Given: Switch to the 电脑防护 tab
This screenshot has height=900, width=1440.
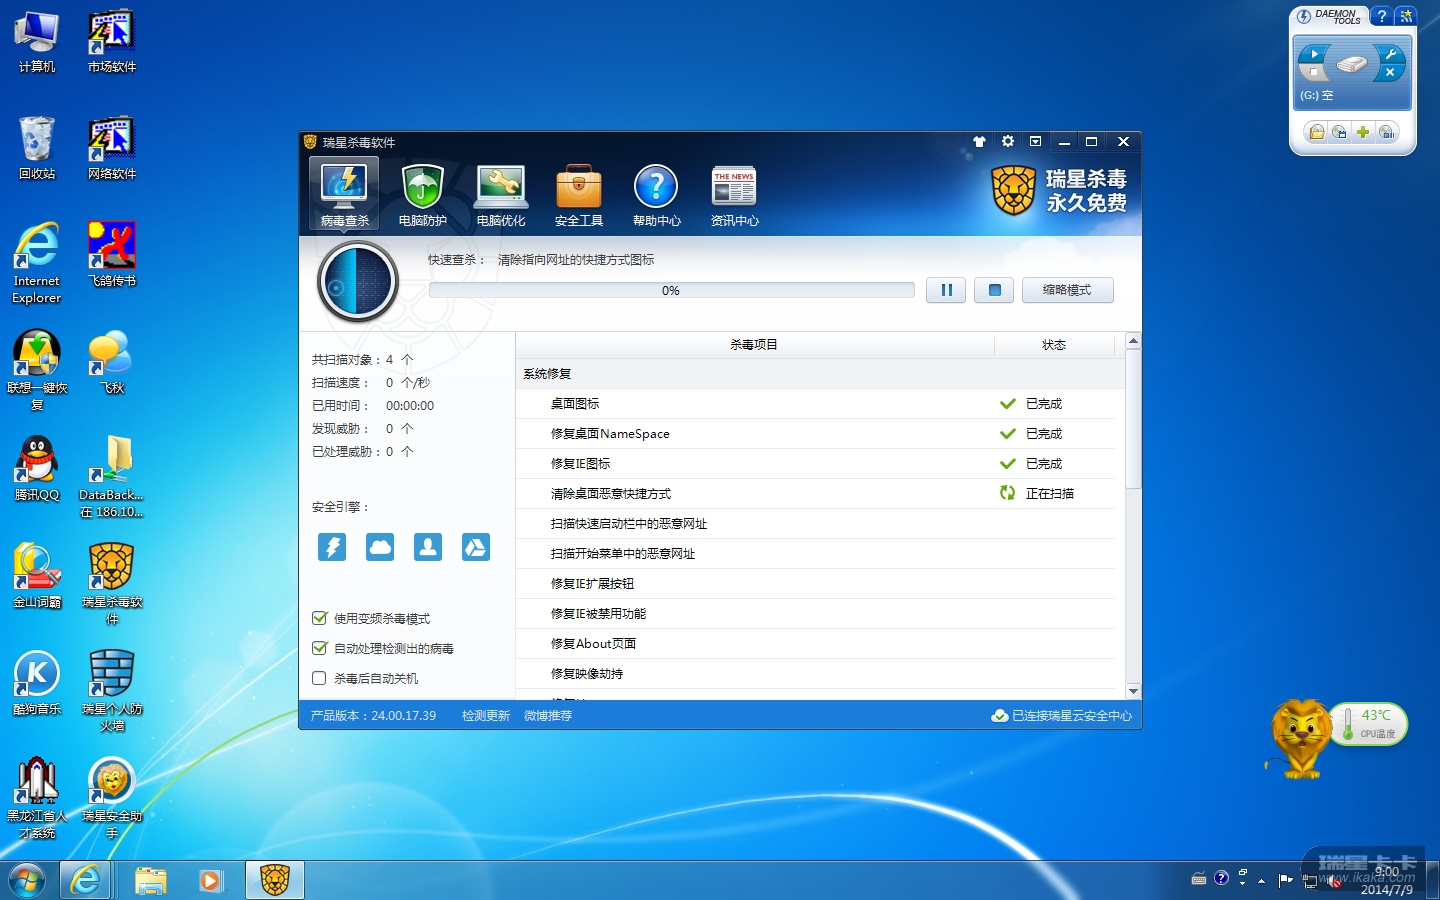Looking at the screenshot, I should [x=423, y=194].
